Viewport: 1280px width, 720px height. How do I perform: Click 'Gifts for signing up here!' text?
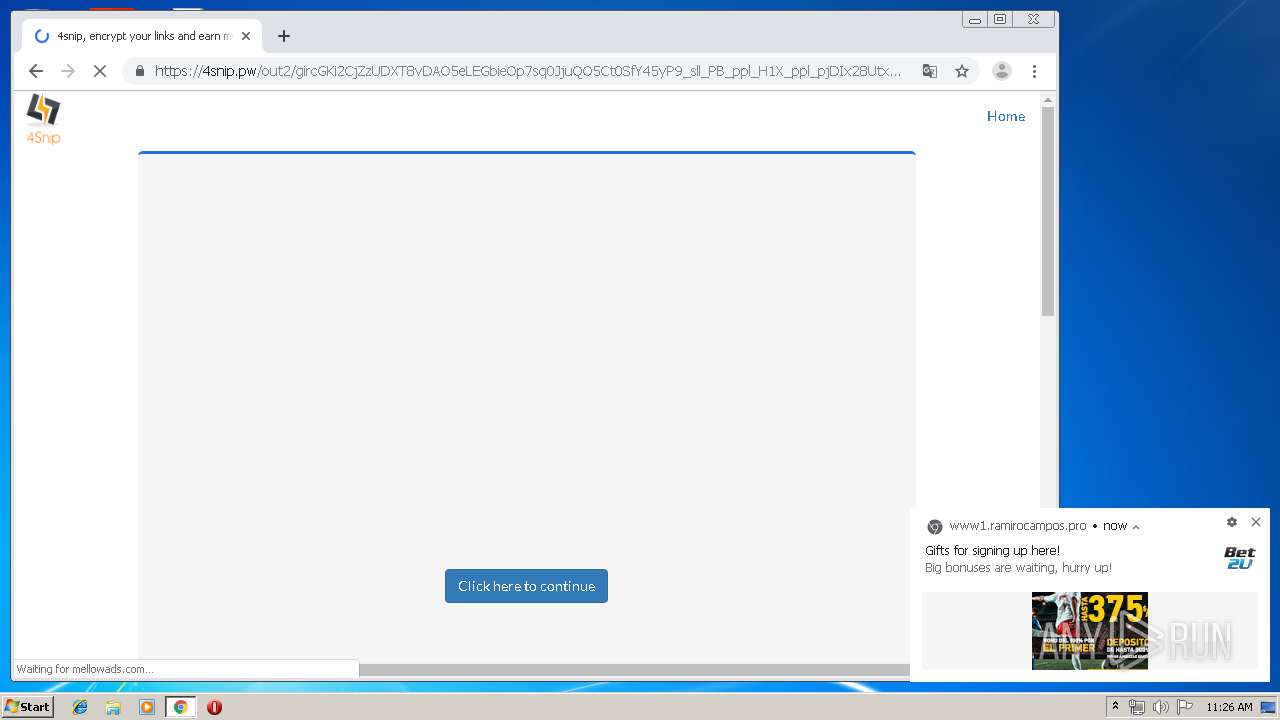tap(992, 551)
